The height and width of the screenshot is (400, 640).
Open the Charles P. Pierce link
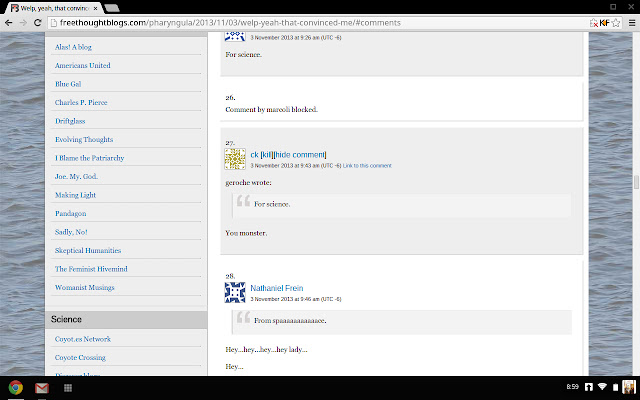(81, 102)
